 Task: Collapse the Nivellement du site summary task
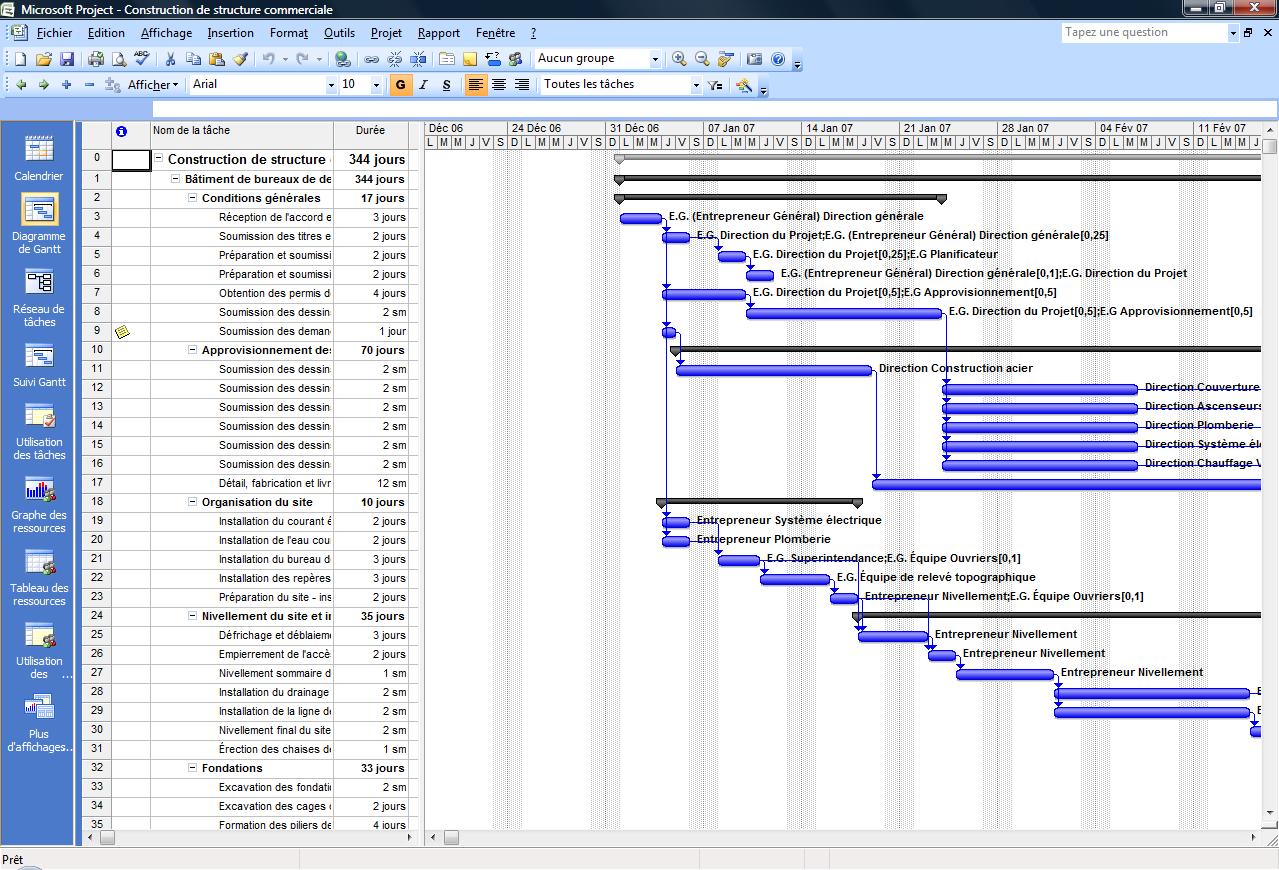pos(193,616)
